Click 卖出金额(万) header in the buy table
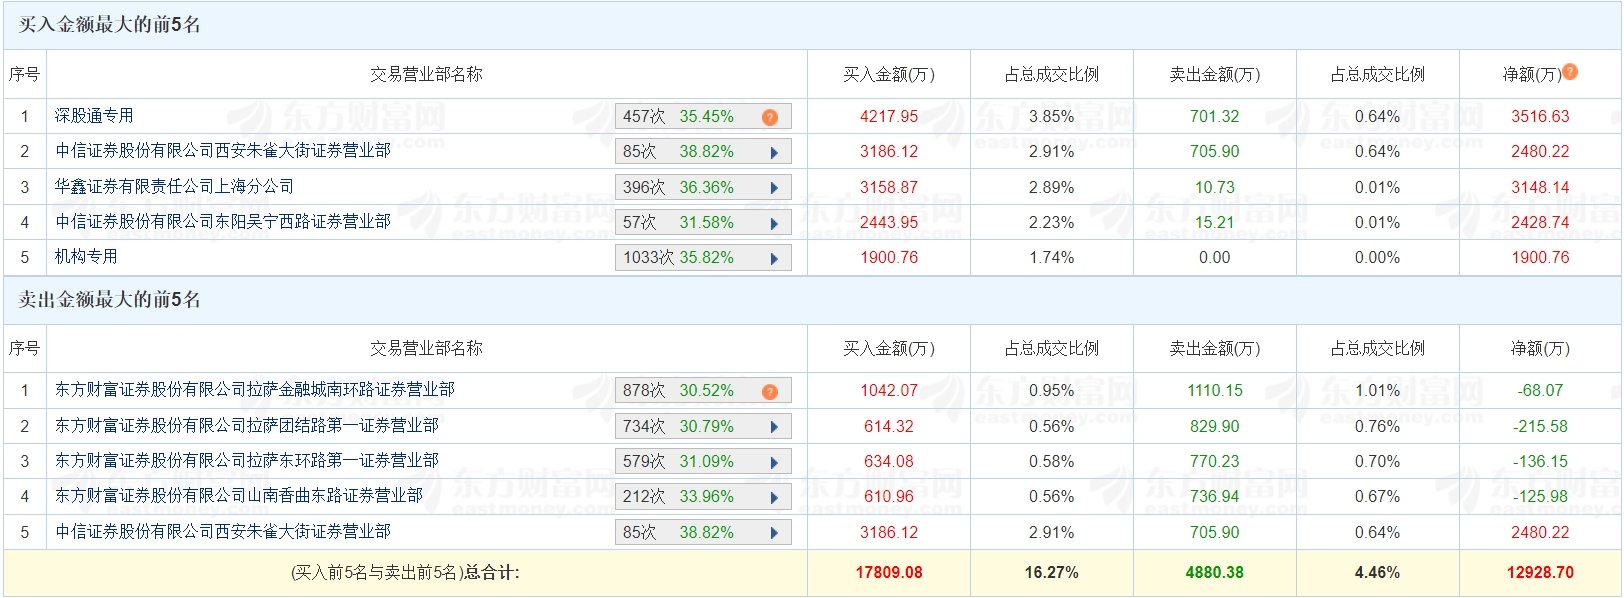The image size is (1624, 598). (1215, 75)
